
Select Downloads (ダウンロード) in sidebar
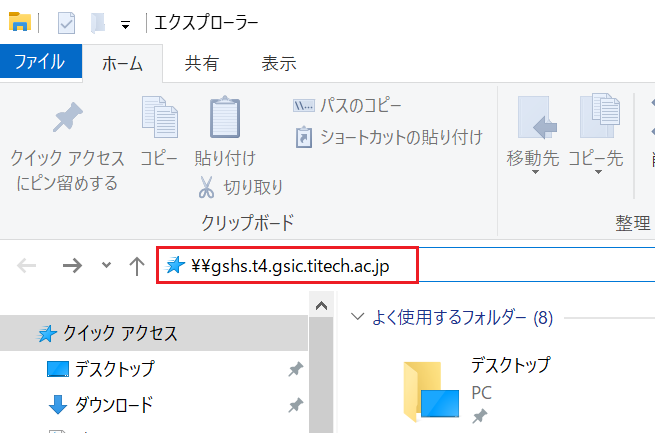click(114, 405)
